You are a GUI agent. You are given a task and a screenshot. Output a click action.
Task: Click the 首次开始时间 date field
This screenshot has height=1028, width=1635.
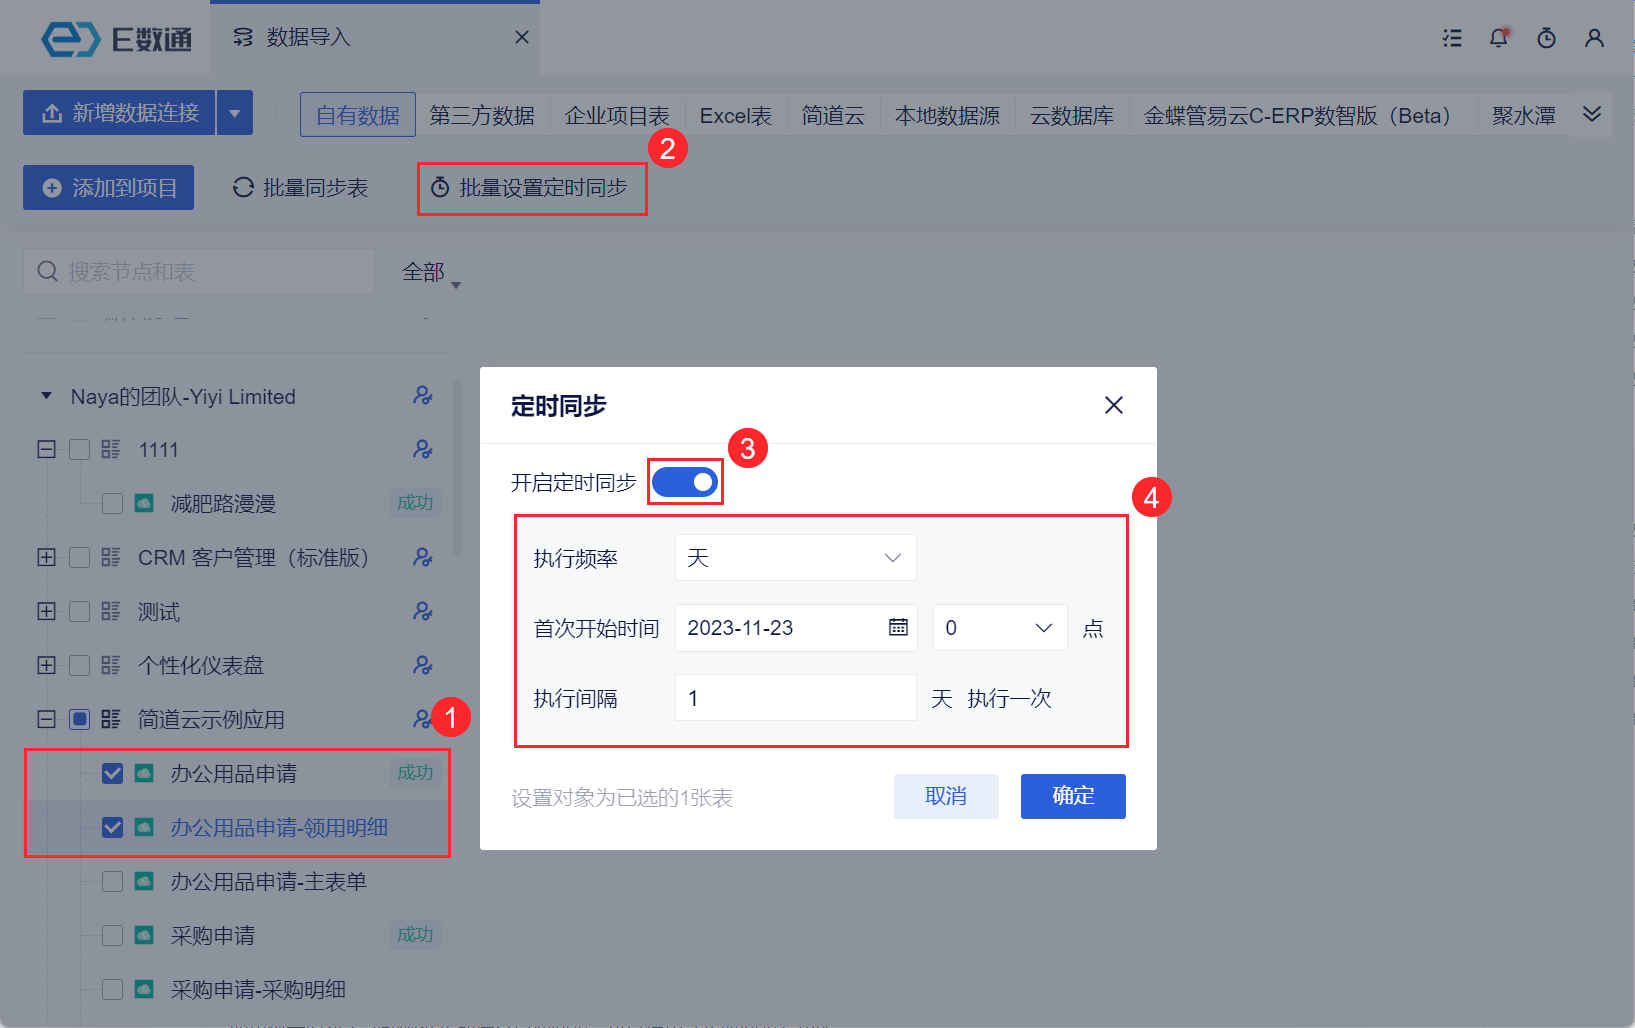[796, 627]
